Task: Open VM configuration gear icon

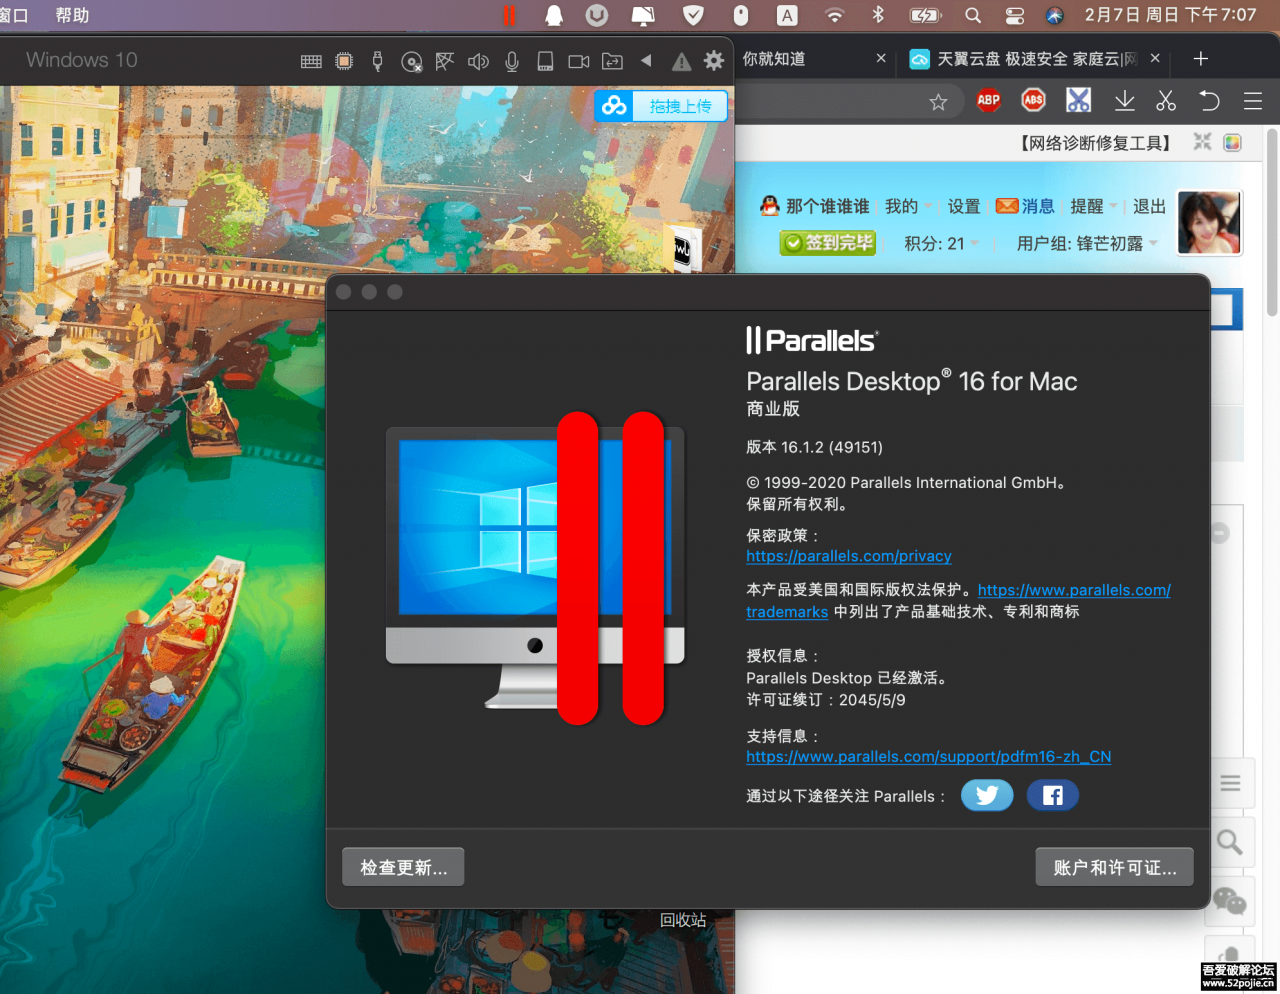Action: click(713, 61)
